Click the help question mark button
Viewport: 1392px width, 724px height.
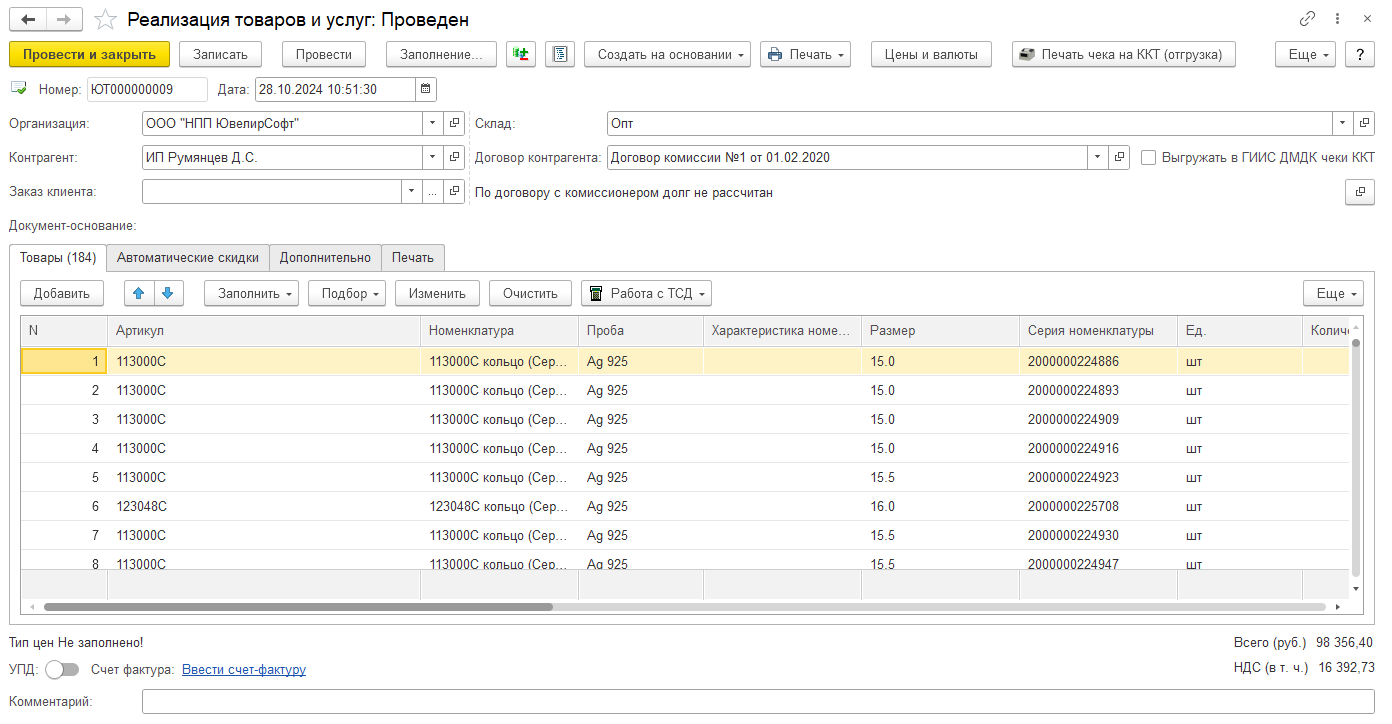click(x=1360, y=54)
